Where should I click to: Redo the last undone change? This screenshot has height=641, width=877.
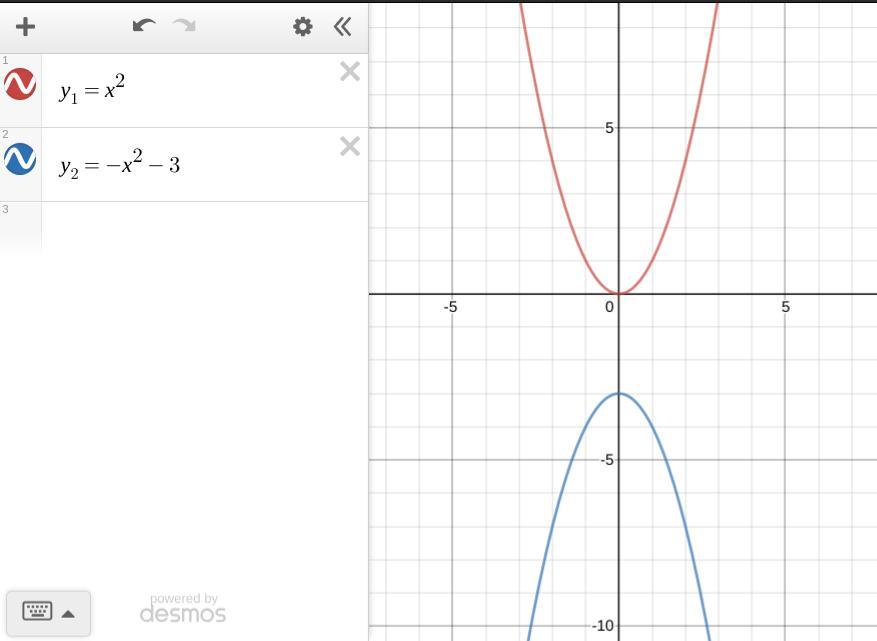[x=185, y=26]
